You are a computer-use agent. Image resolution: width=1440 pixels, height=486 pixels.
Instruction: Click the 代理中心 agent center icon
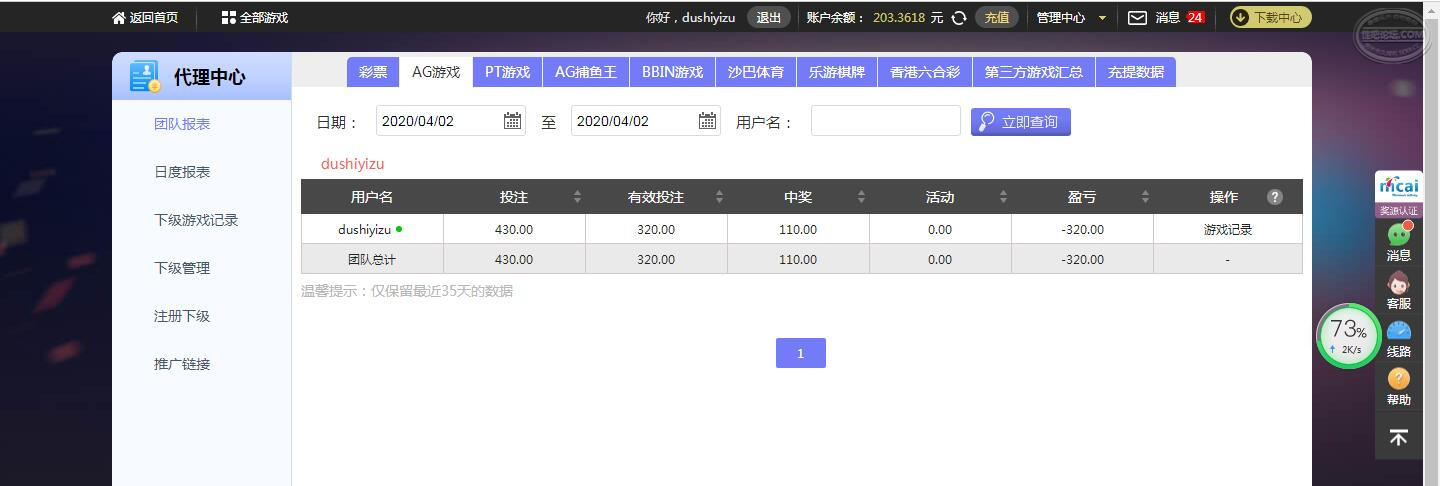tap(145, 77)
